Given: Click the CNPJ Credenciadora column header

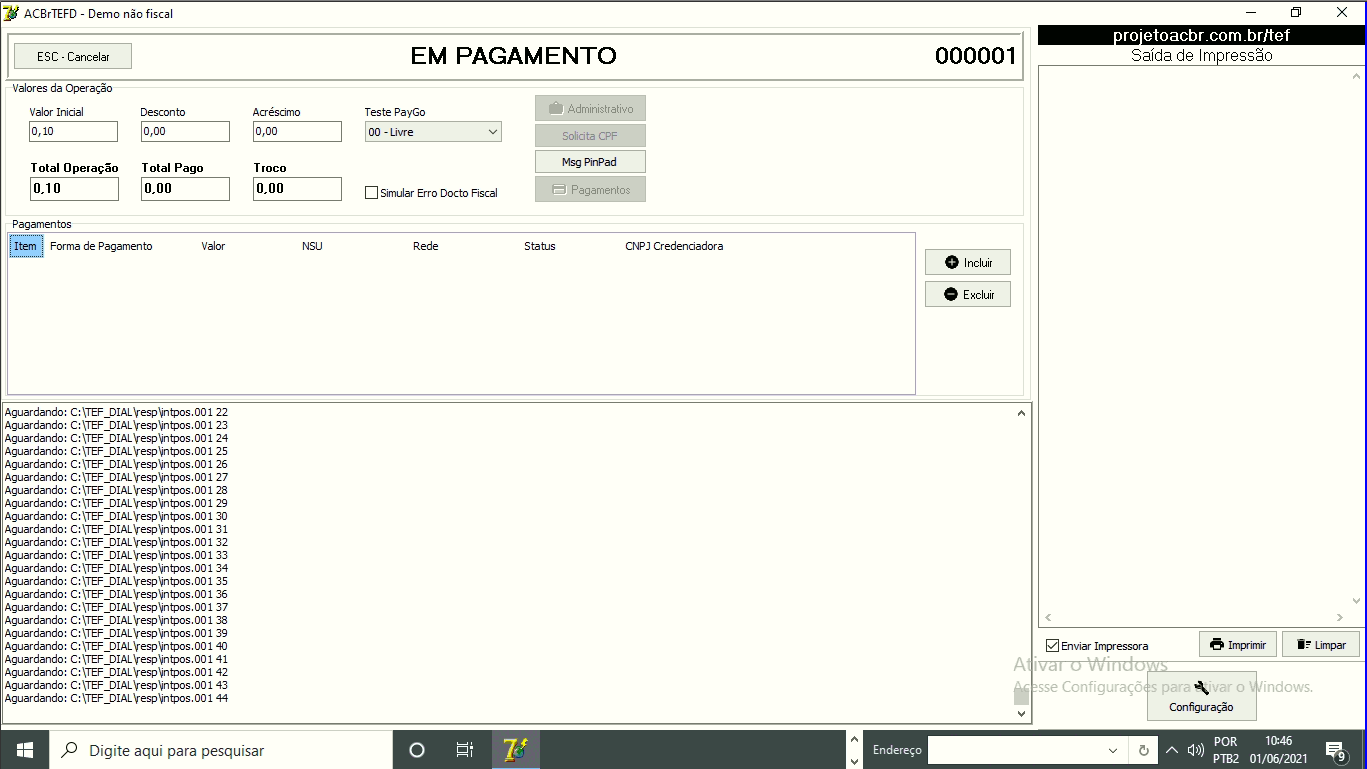Looking at the screenshot, I should [x=674, y=246].
